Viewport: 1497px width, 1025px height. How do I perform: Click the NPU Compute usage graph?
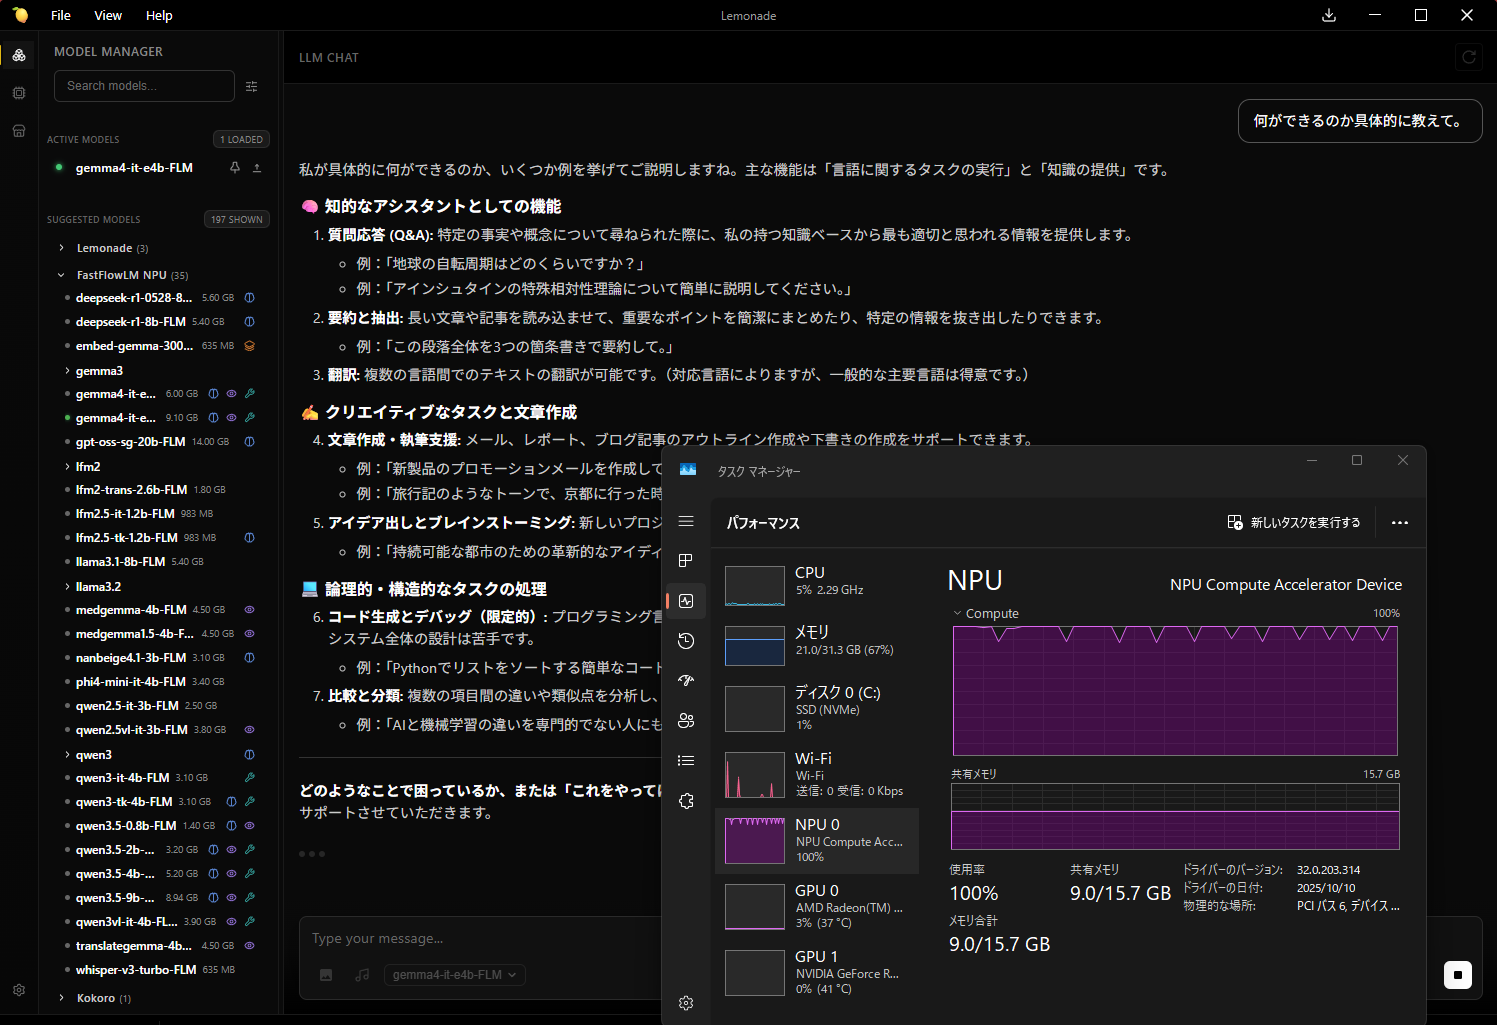pos(1175,691)
